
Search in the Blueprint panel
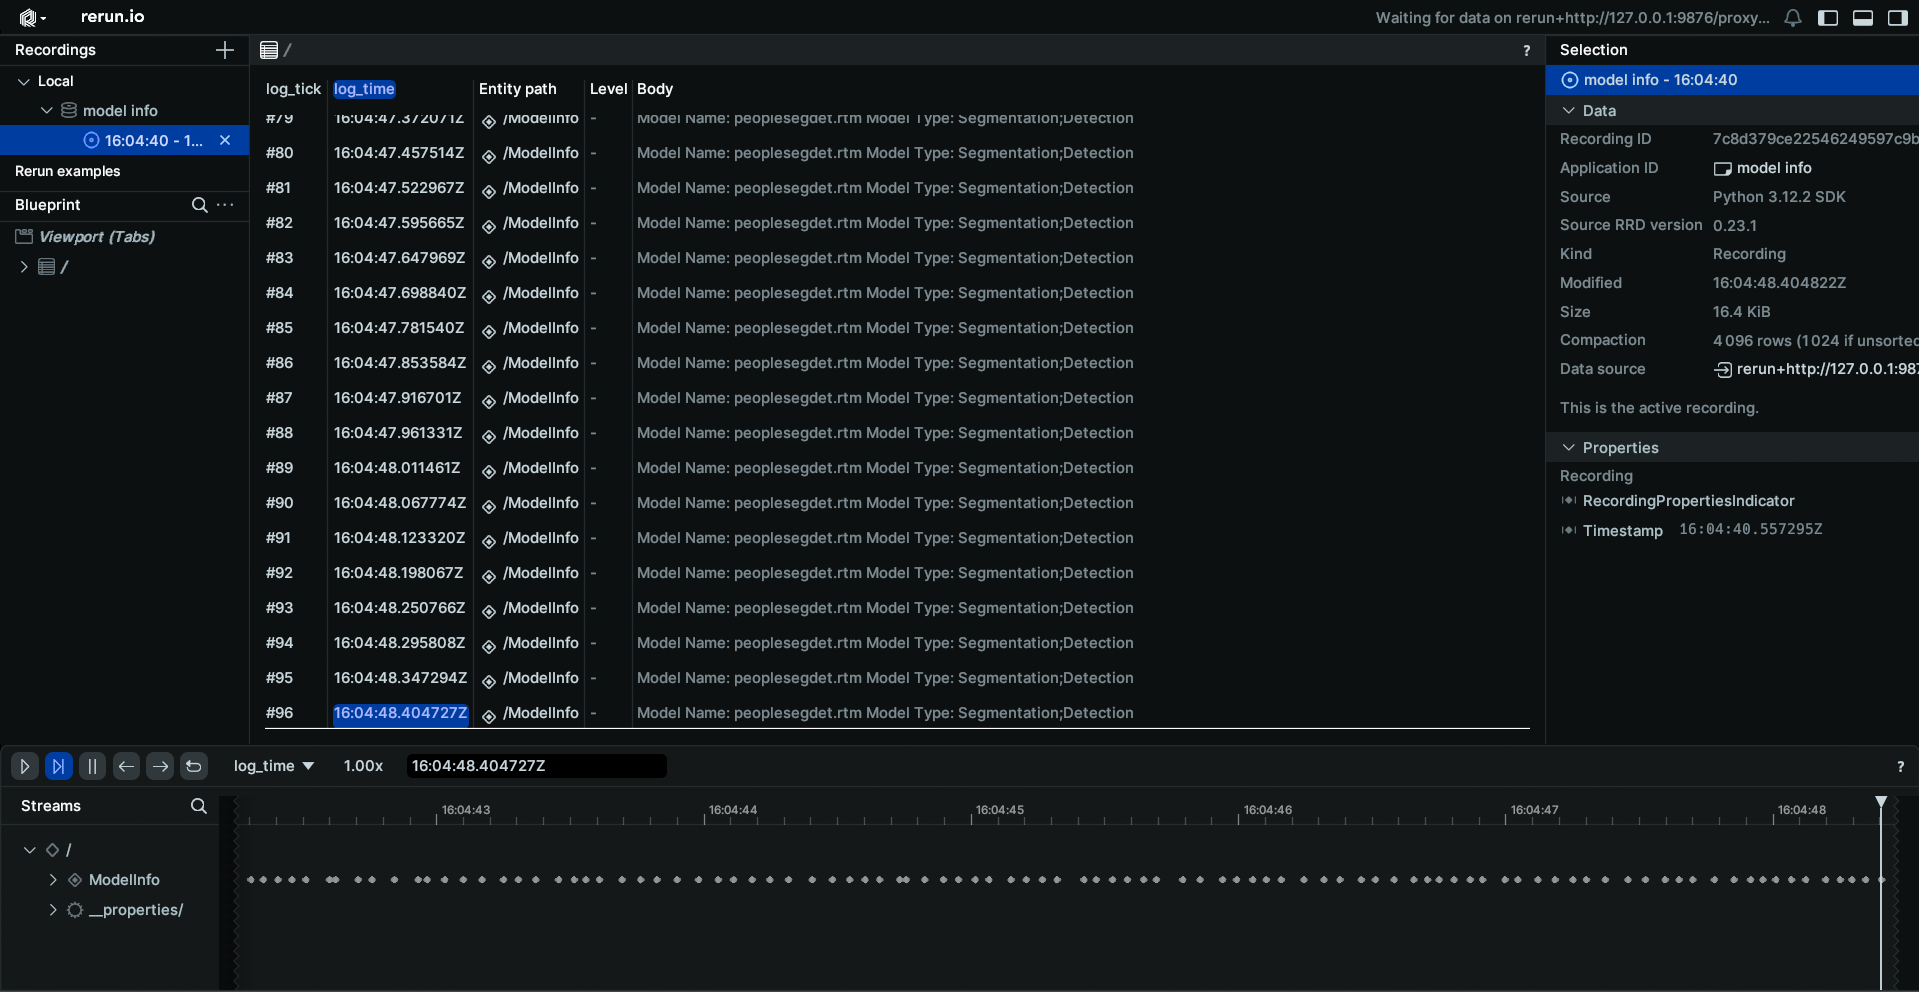tap(200, 205)
